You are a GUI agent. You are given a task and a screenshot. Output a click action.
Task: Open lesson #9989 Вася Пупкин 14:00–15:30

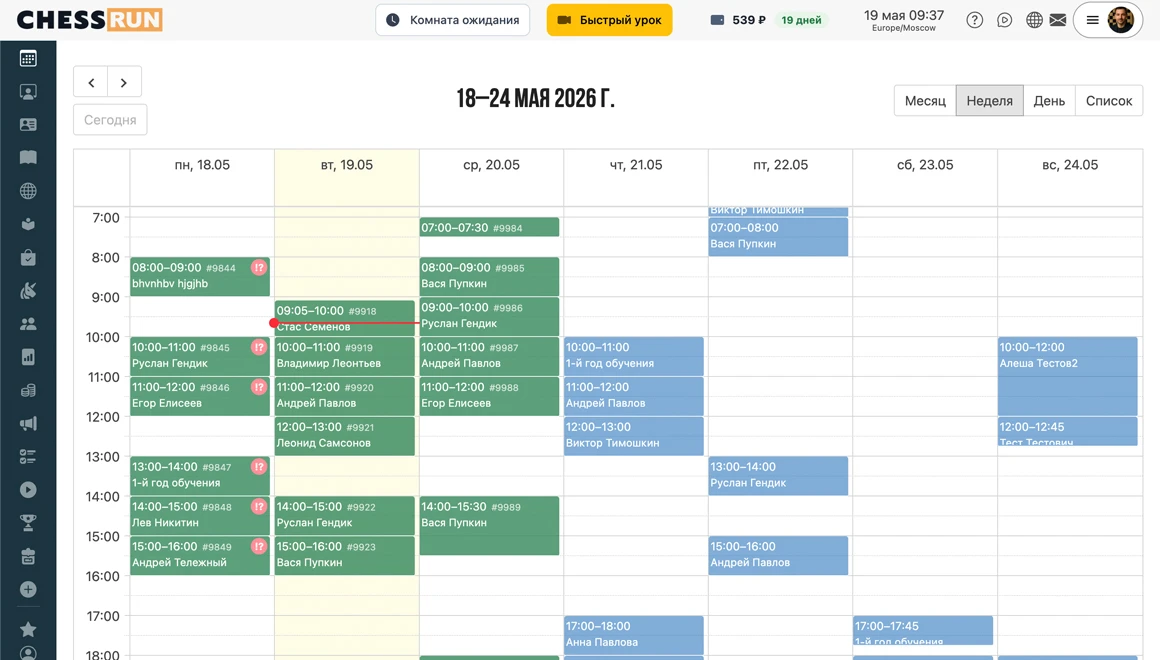pos(489,525)
